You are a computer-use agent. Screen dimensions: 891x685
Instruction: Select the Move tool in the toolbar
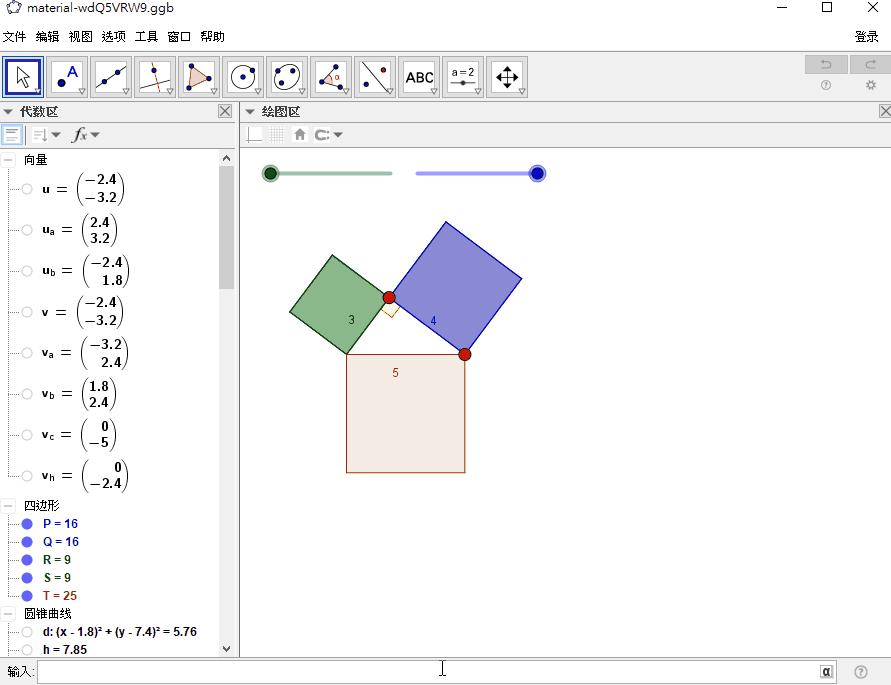point(23,76)
